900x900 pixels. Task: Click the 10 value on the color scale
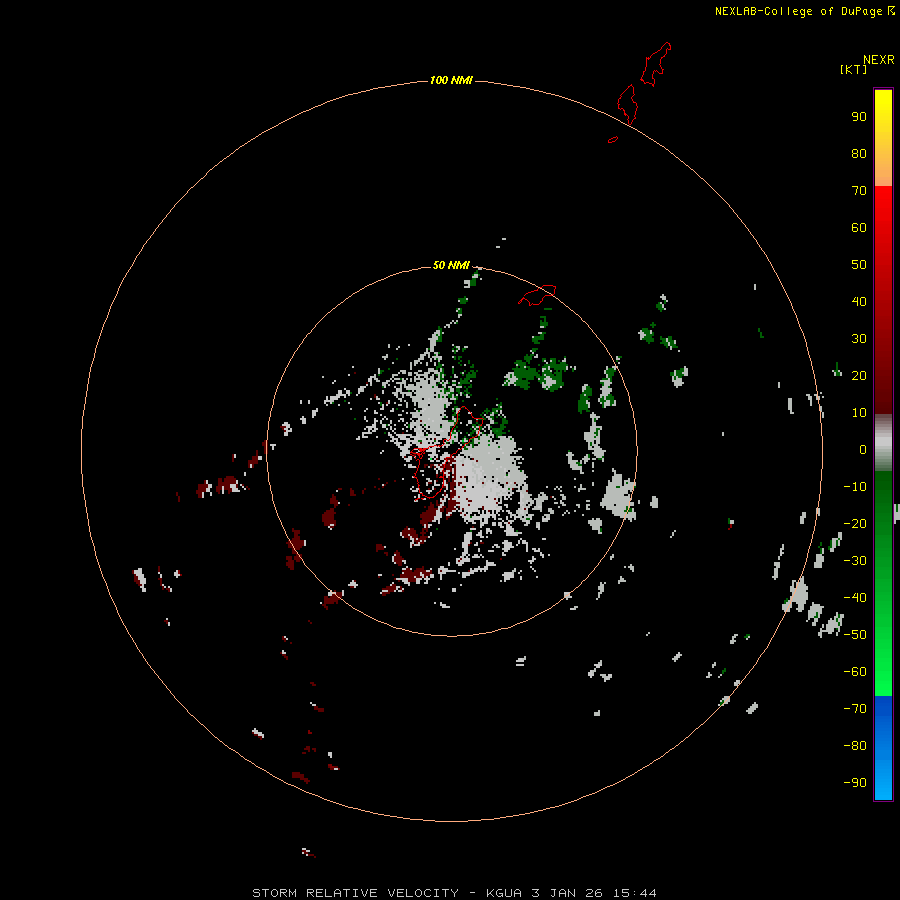click(x=859, y=413)
